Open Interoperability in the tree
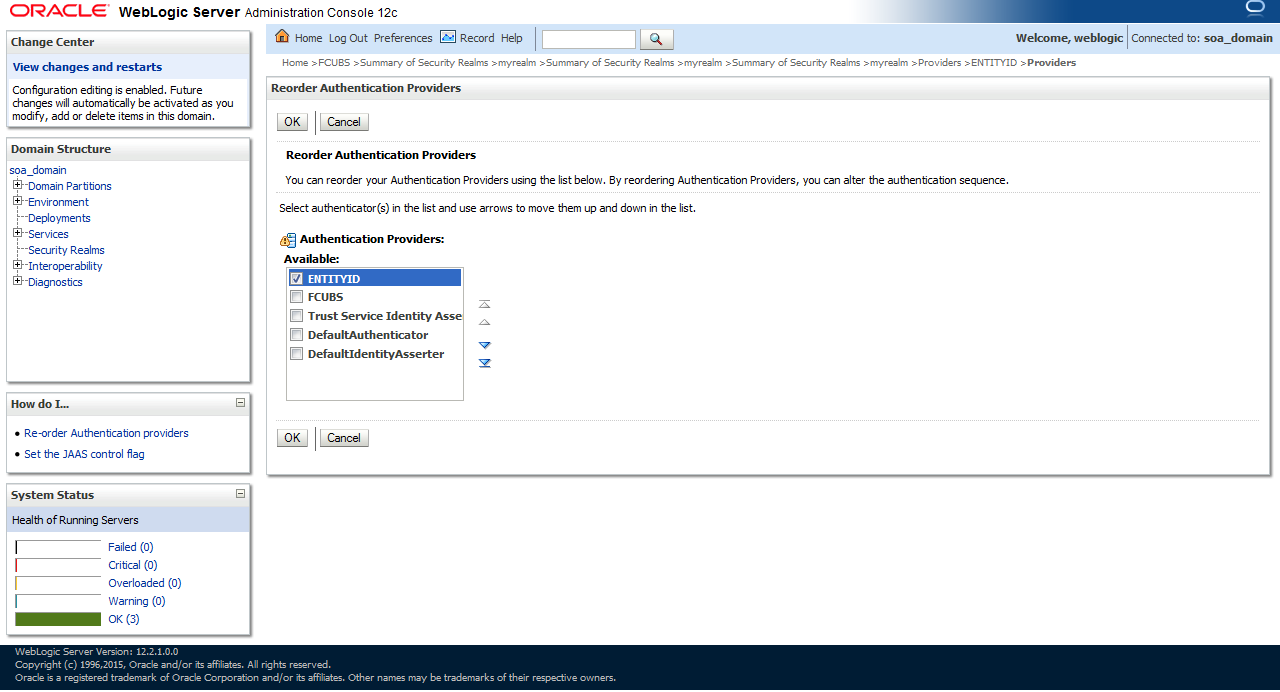Screen dimensions: 1280x692 (x=65, y=266)
